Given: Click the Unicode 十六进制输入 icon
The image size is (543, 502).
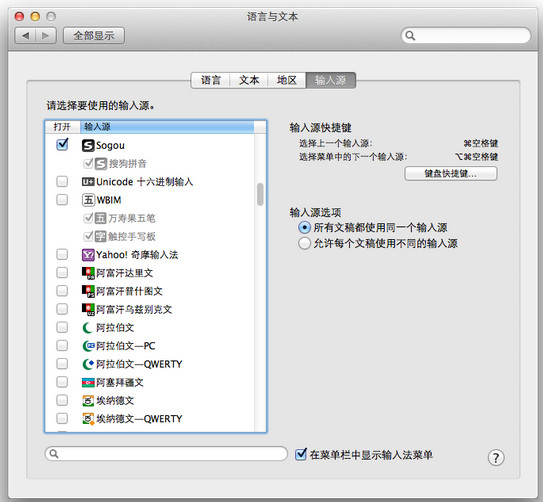Looking at the screenshot, I should point(88,182).
